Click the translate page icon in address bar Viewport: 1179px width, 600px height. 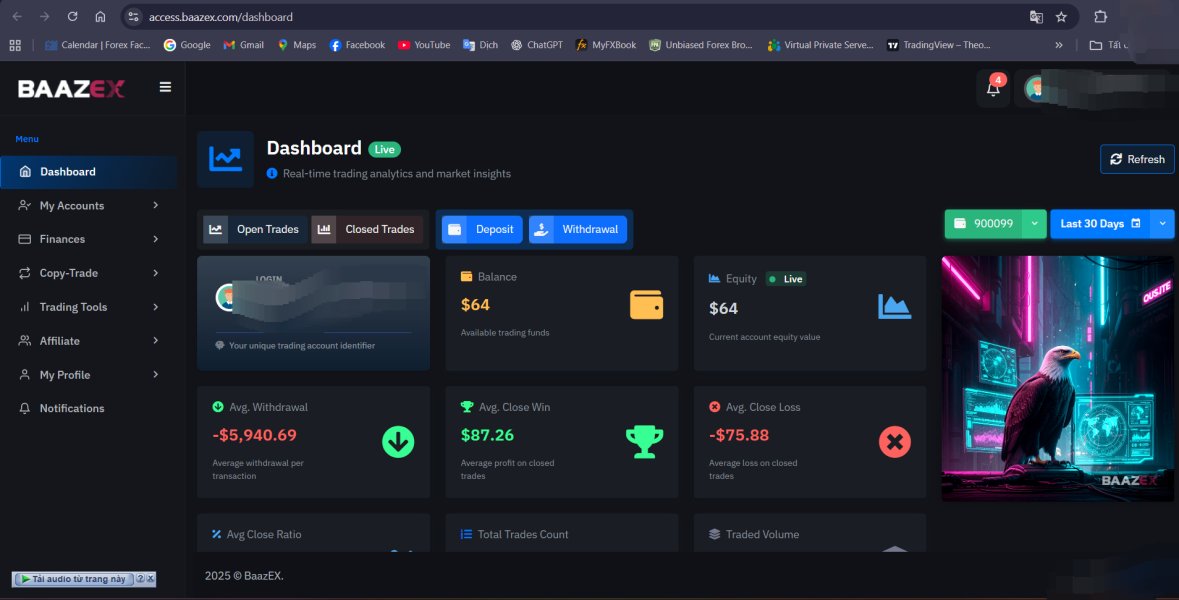click(1036, 17)
